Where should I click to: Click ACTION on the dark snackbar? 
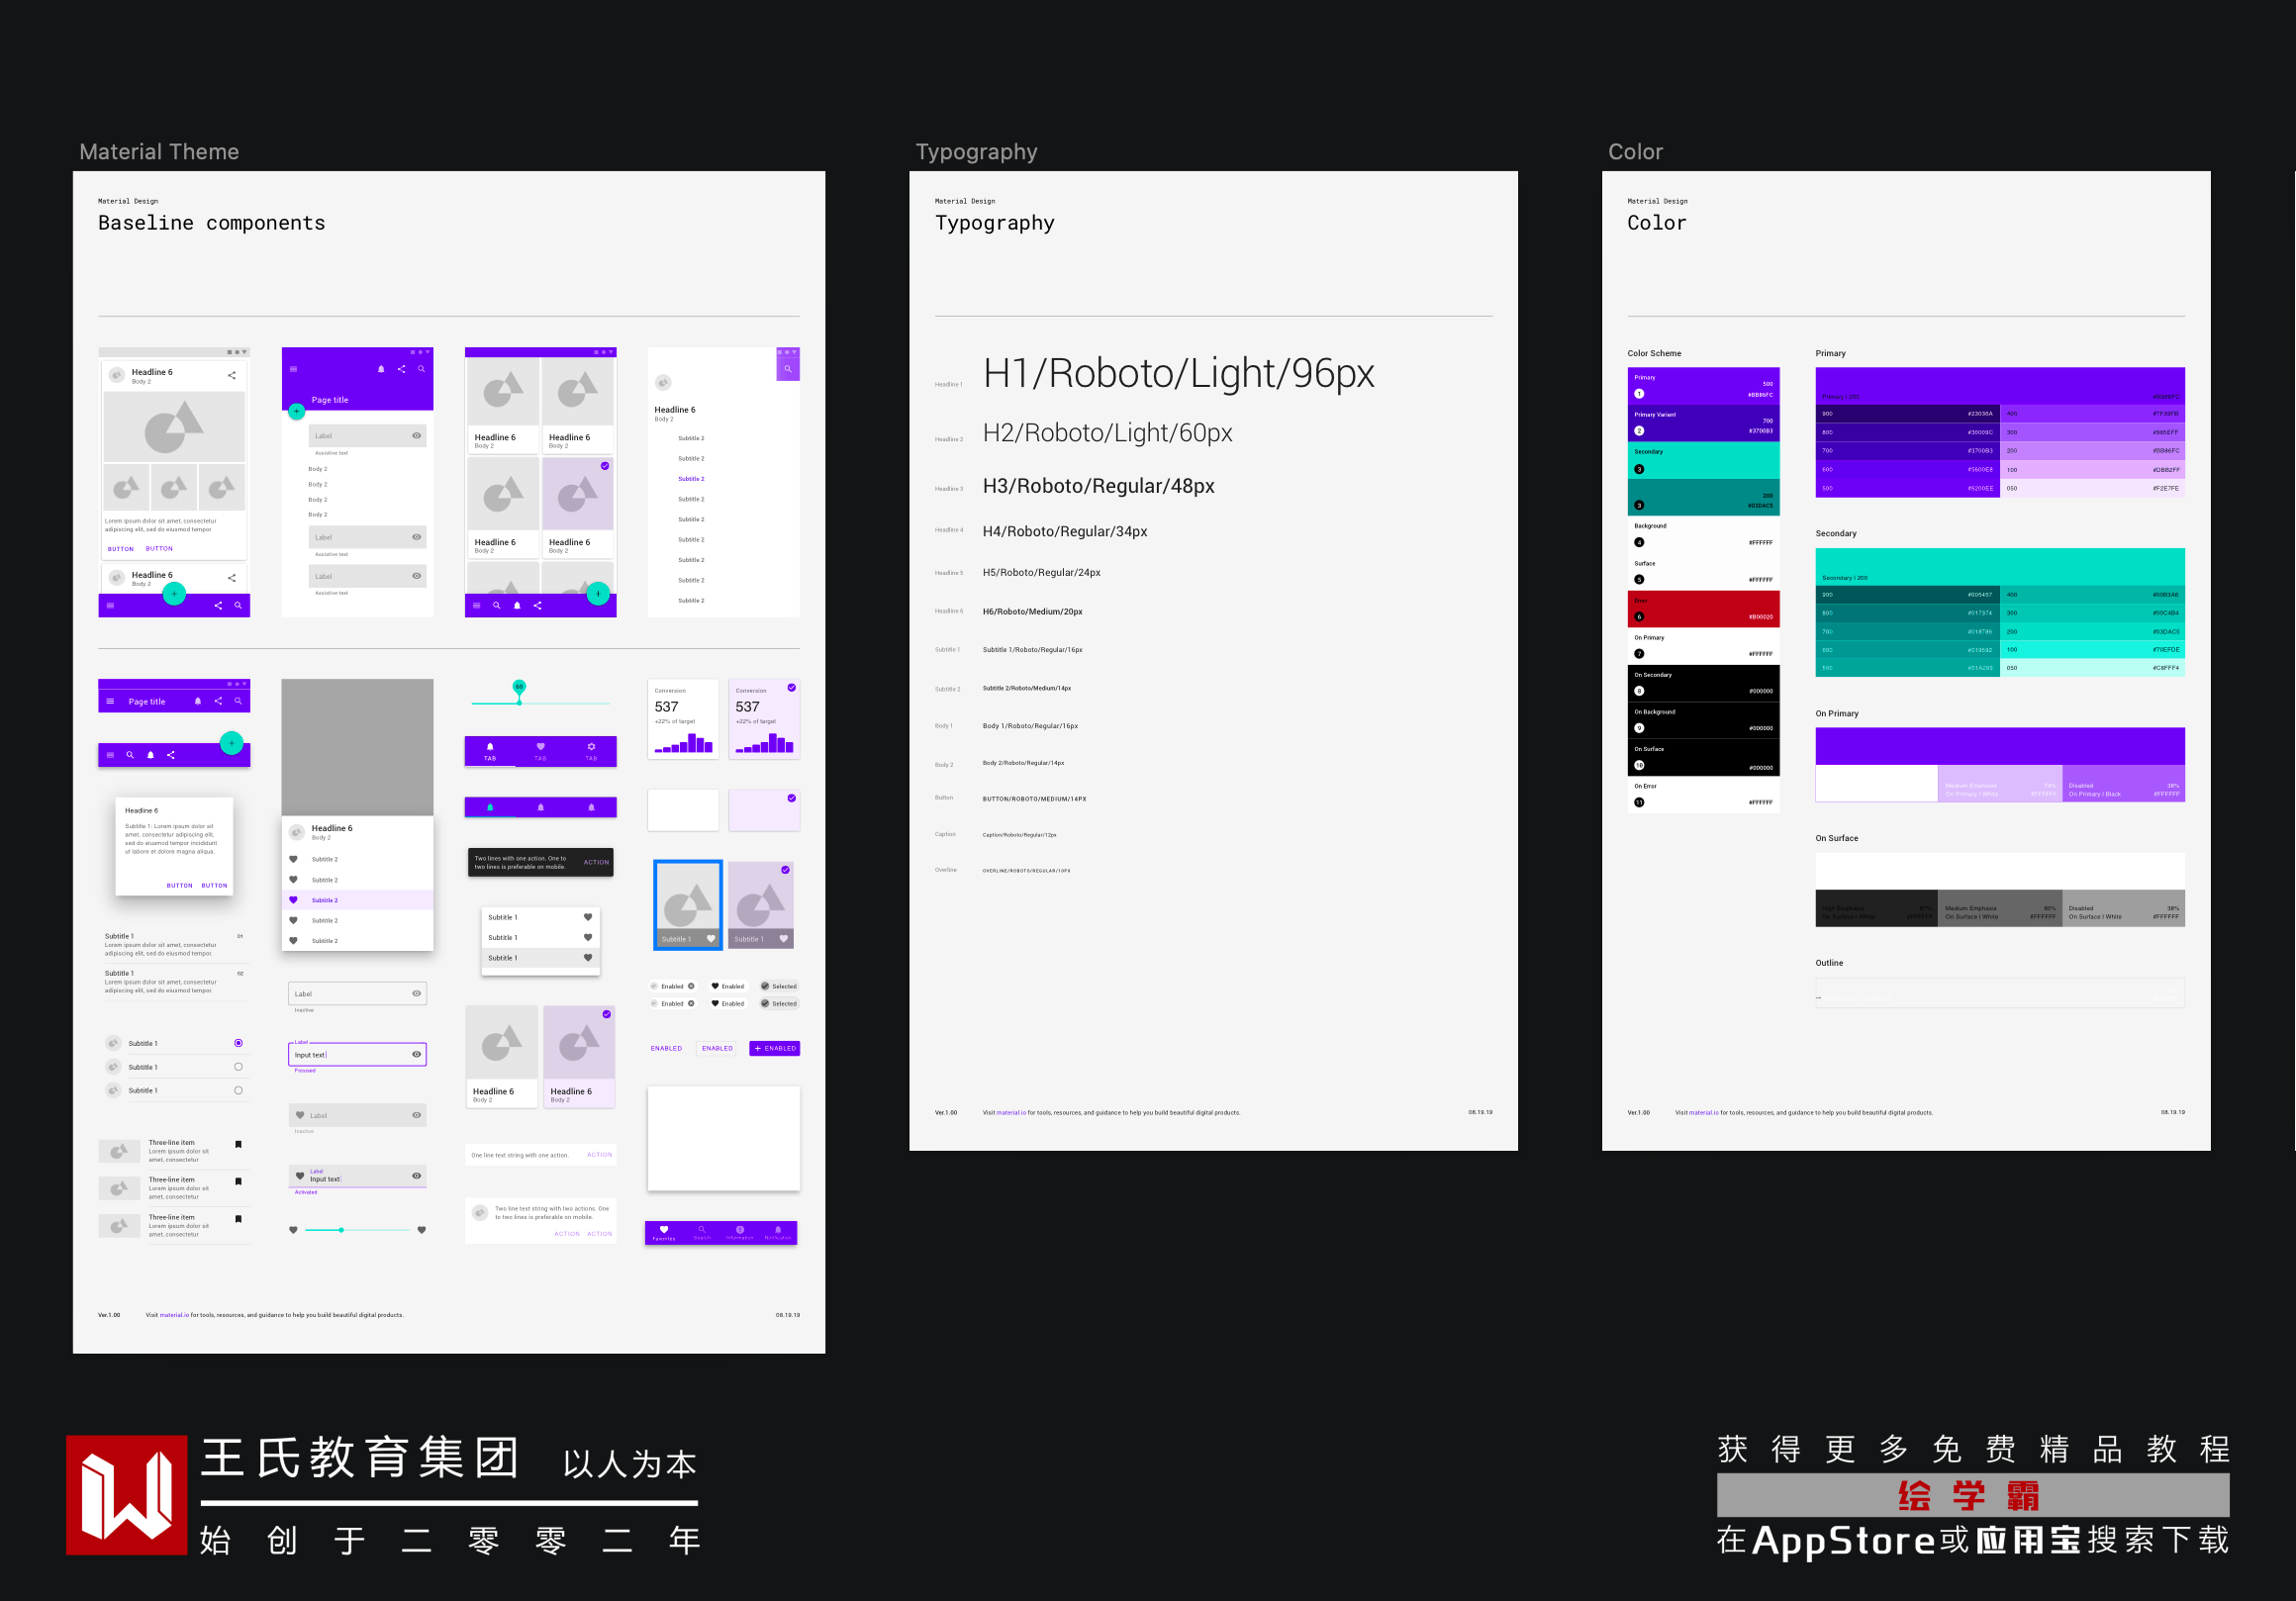[596, 862]
